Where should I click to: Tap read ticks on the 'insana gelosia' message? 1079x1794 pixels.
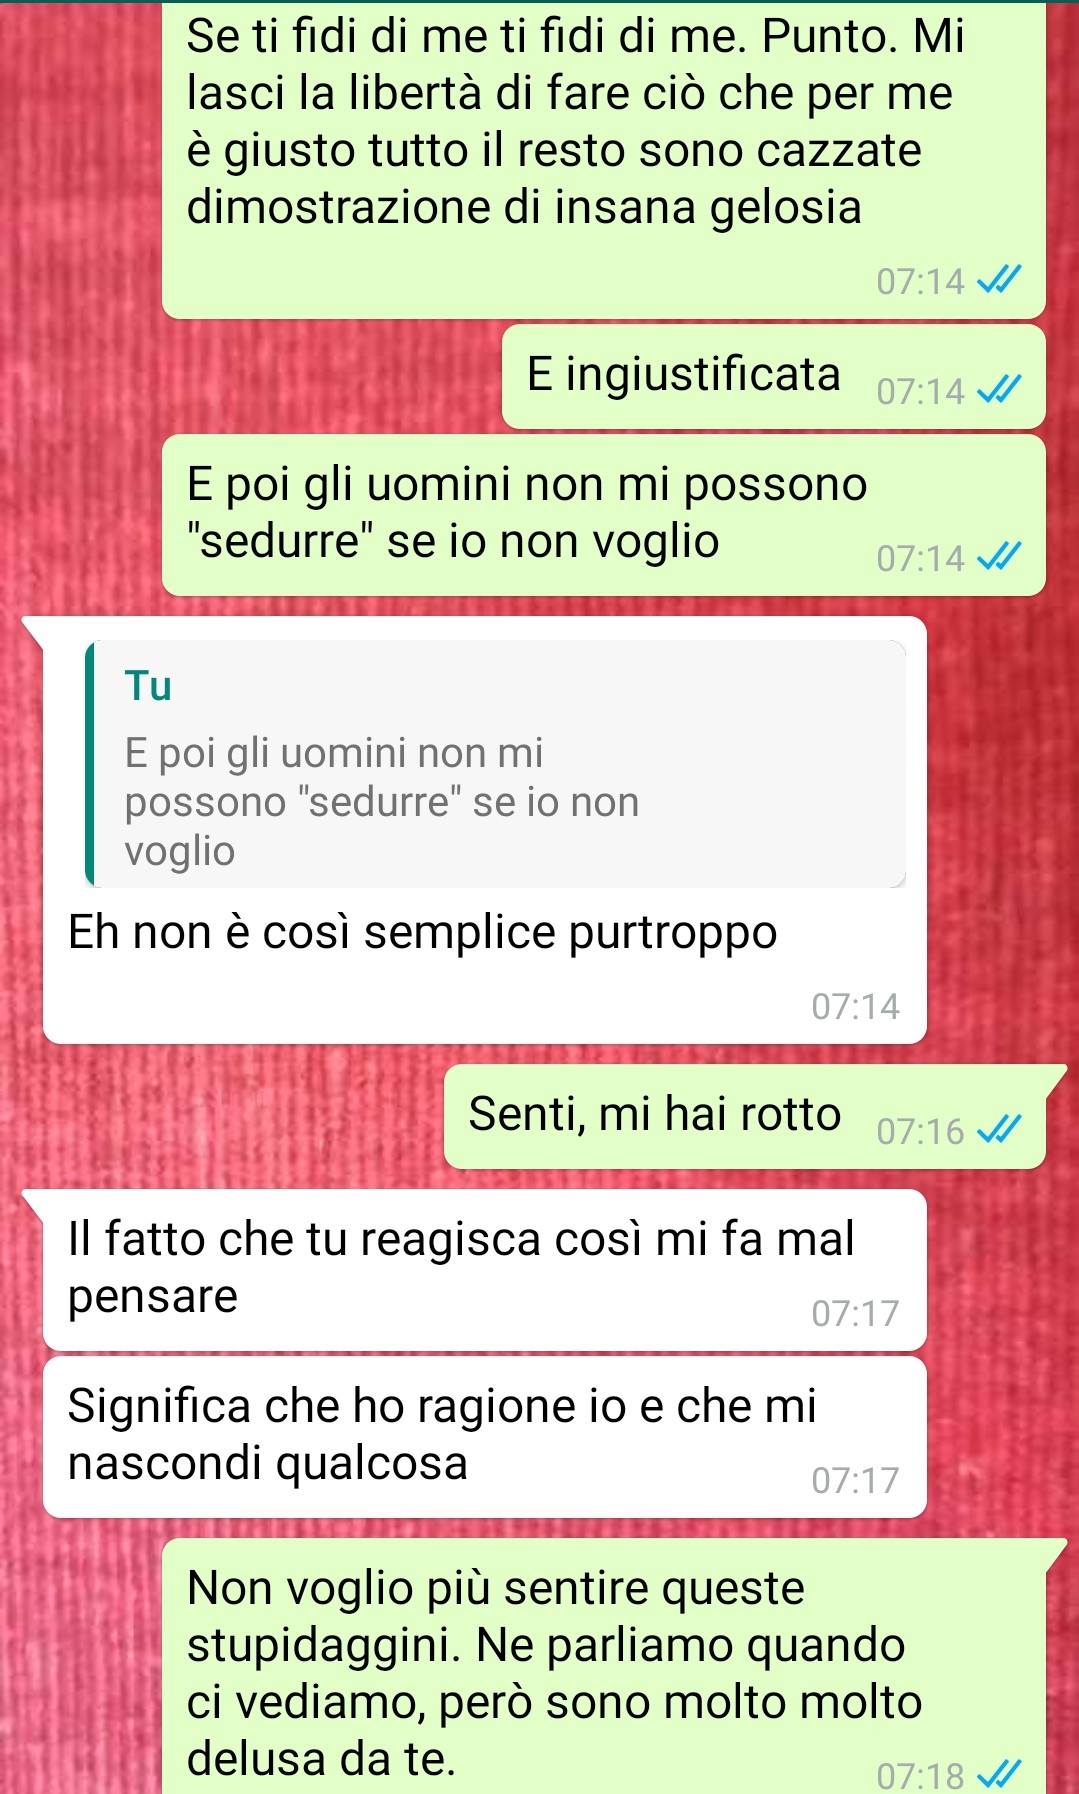coord(998,280)
